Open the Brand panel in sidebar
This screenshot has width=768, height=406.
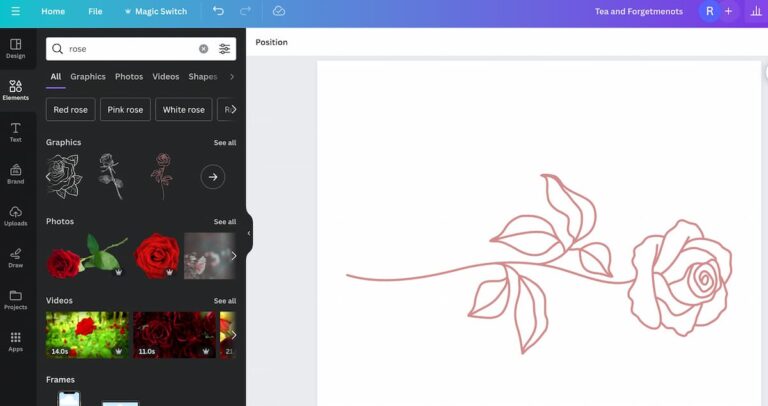(x=15, y=174)
